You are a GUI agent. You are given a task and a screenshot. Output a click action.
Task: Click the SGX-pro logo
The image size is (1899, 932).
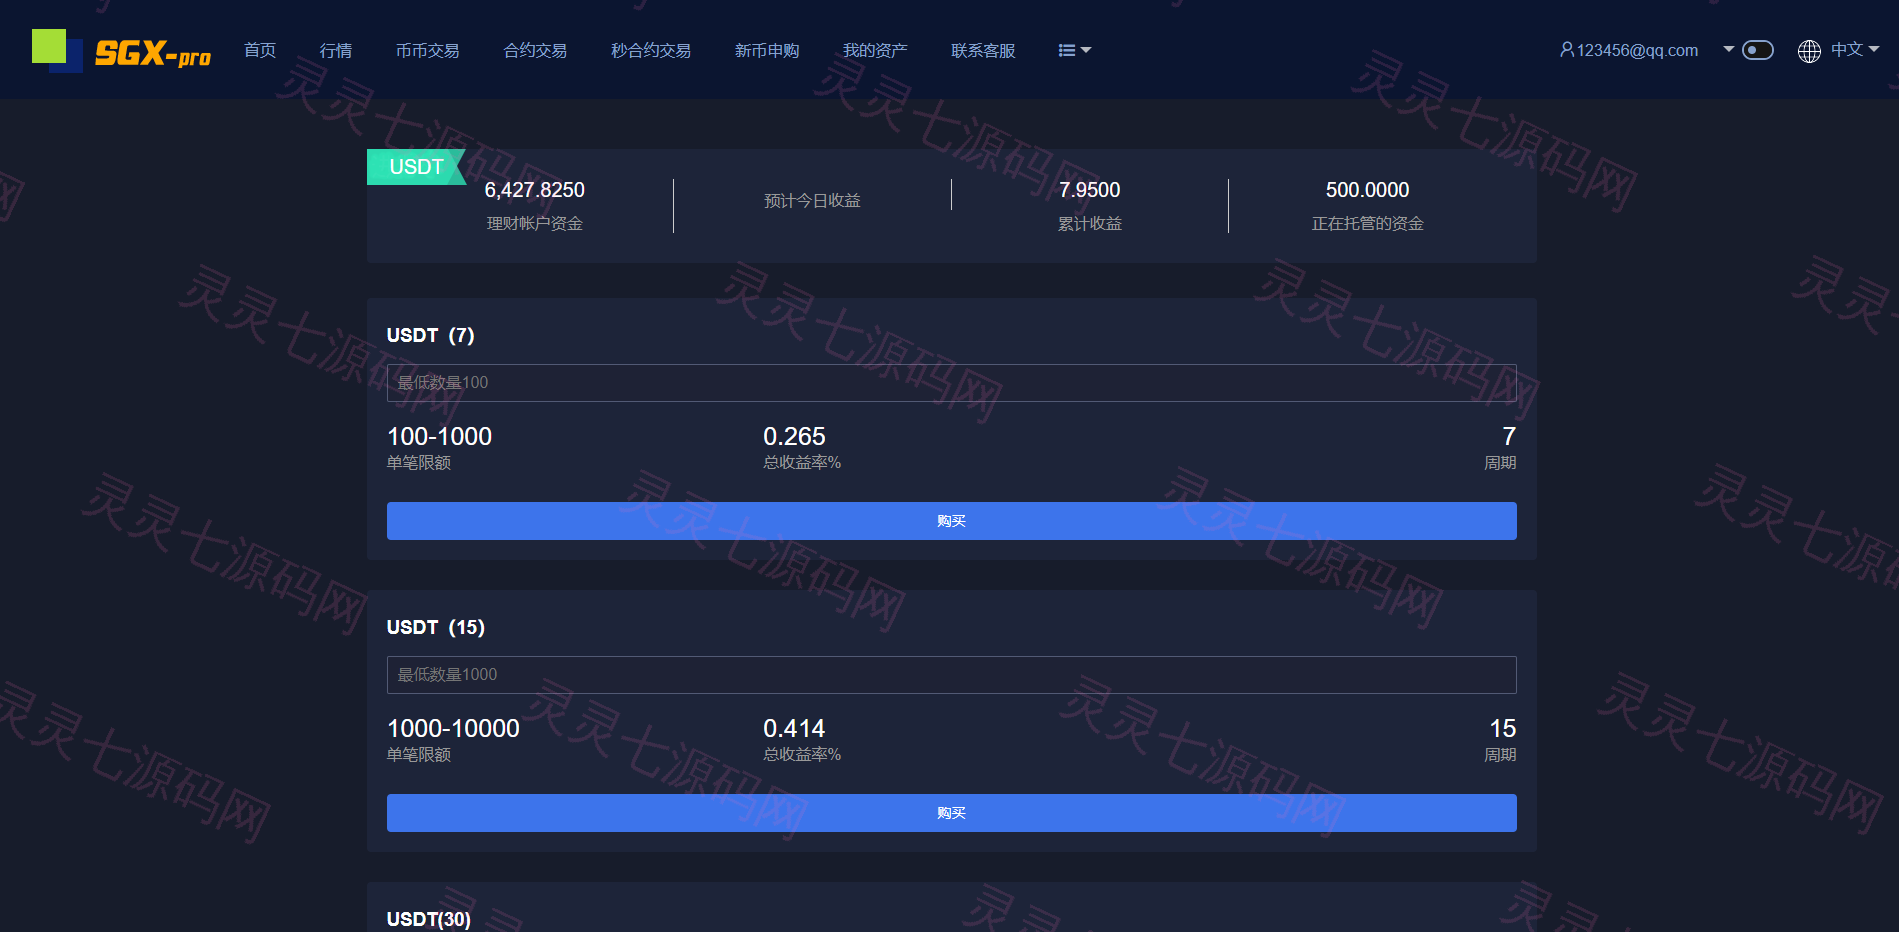pyautogui.click(x=121, y=50)
